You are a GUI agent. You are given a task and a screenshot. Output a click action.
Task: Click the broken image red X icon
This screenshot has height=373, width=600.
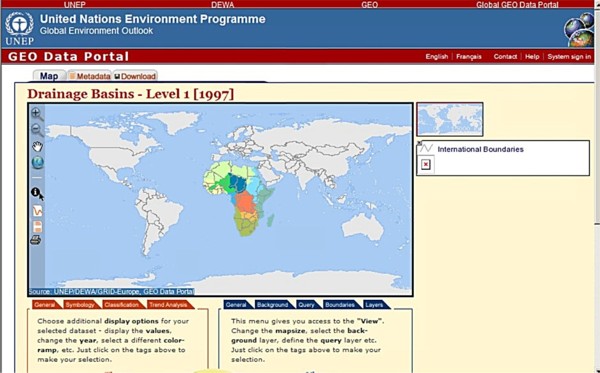click(426, 165)
